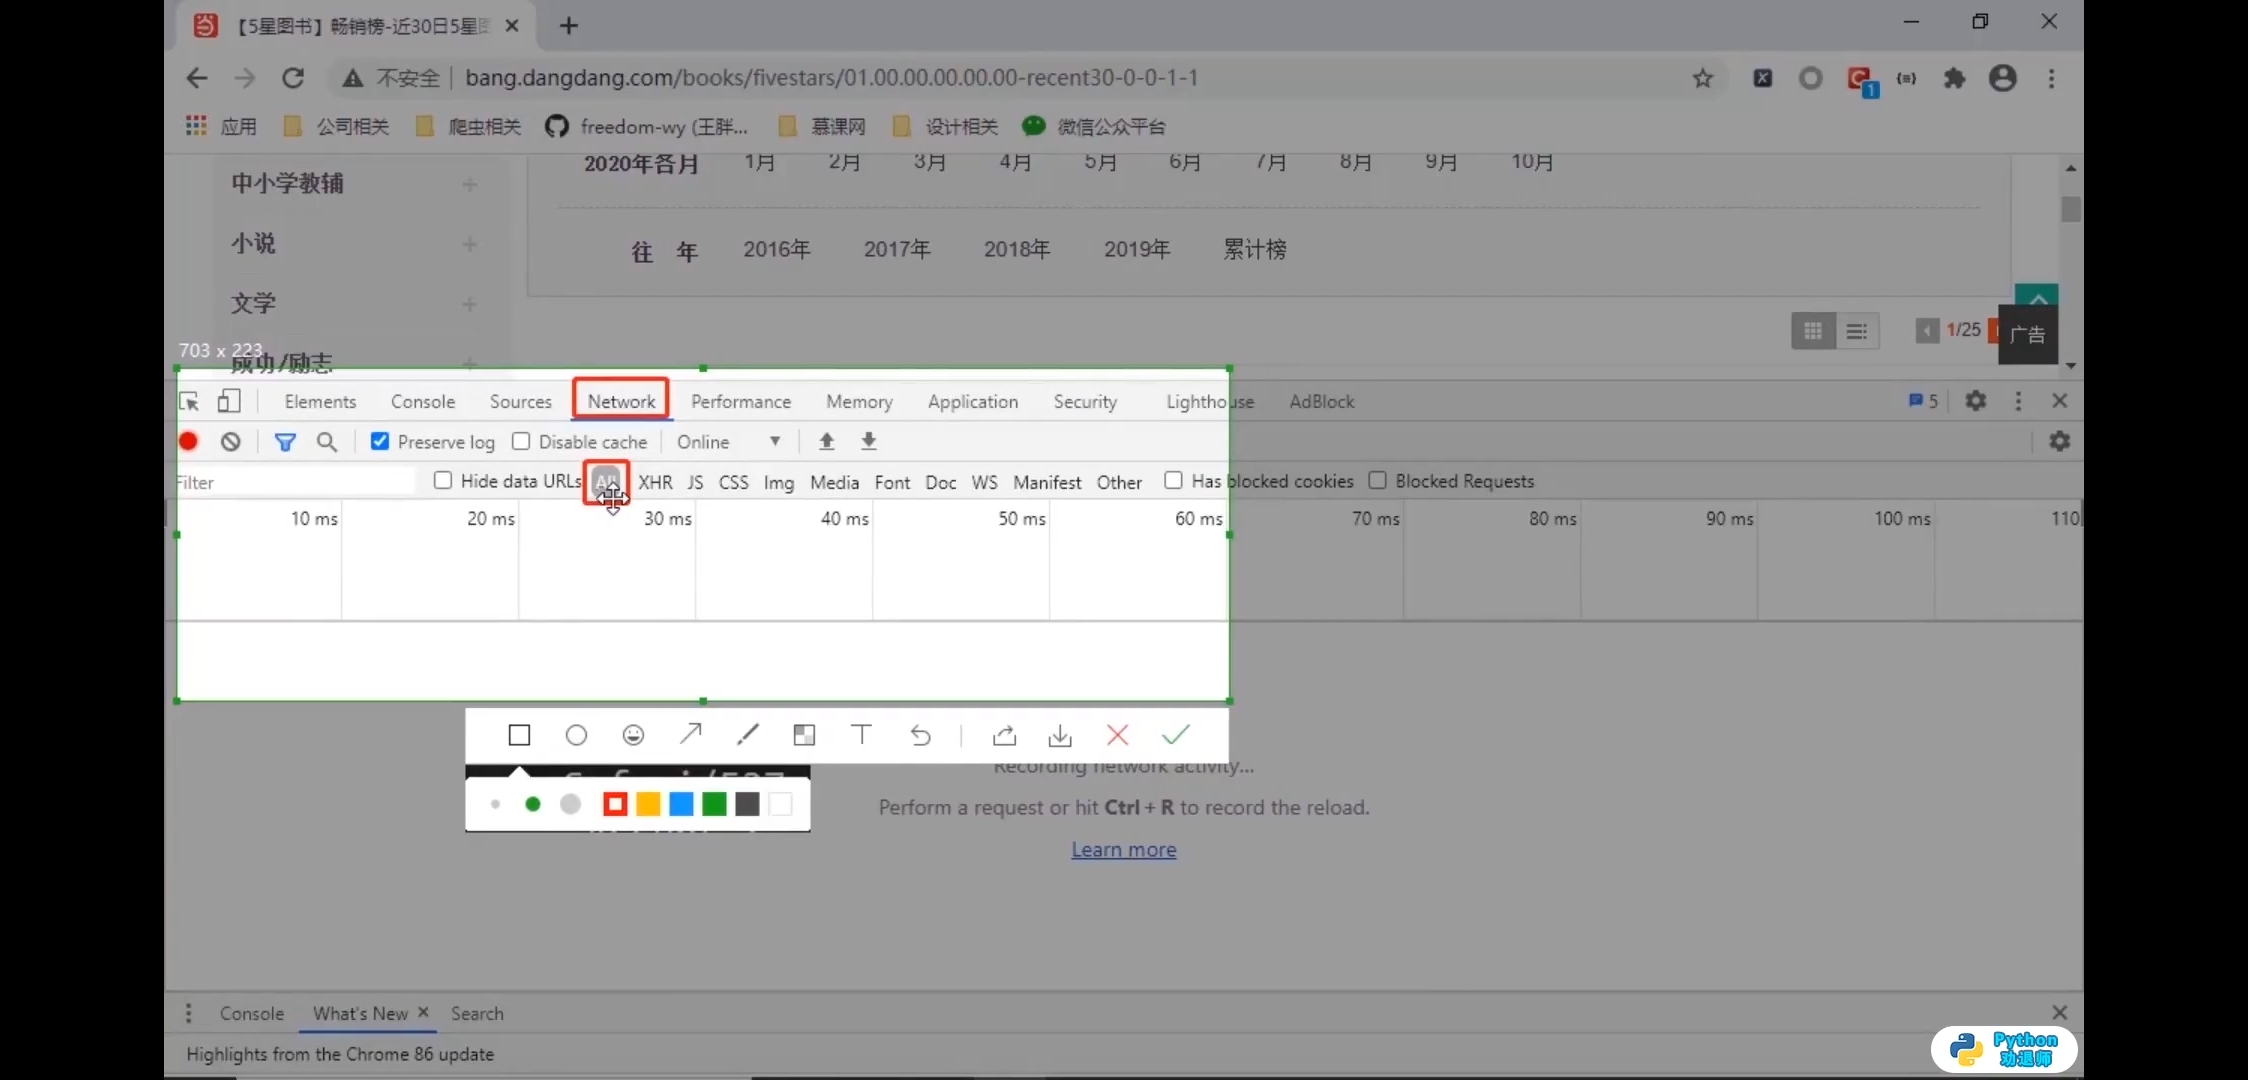Check the Blocked Requests checkbox
This screenshot has width=2248, height=1080.
point(1378,480)
